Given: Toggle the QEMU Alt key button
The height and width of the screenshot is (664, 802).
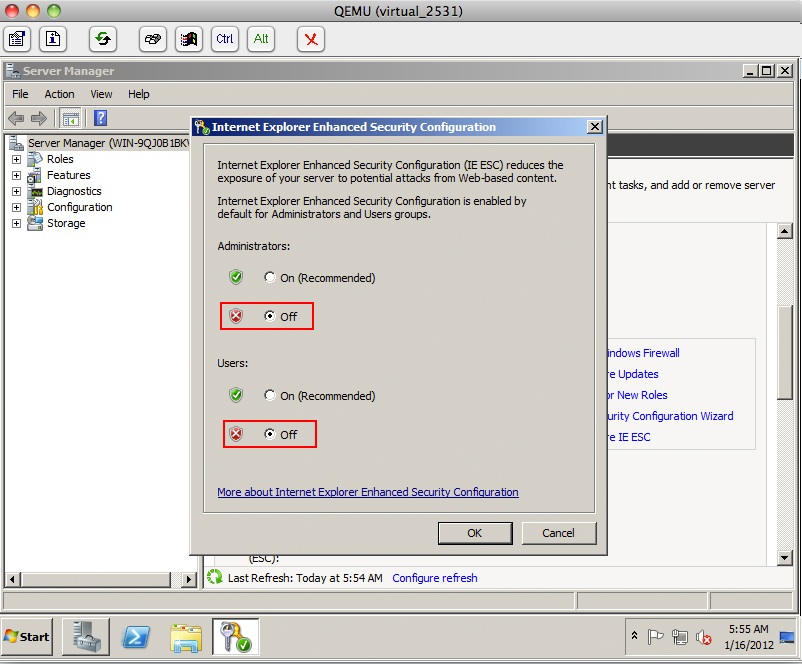Looking at the screenshot, I should [261, 39].
